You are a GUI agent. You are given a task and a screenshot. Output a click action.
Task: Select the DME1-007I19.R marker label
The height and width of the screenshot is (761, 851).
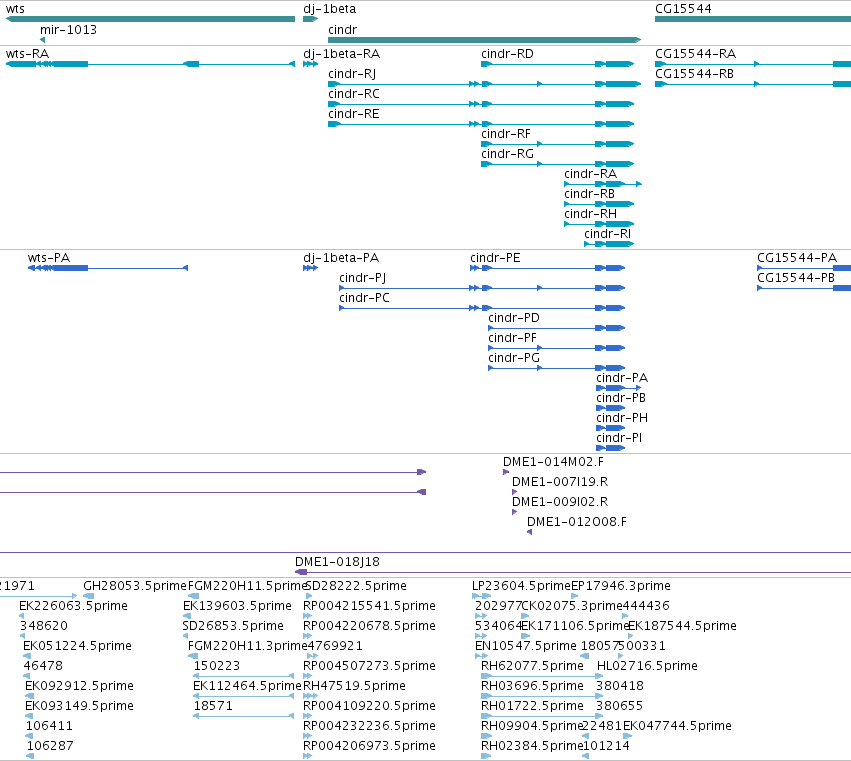pyautogui.click(x=560, y=482)
